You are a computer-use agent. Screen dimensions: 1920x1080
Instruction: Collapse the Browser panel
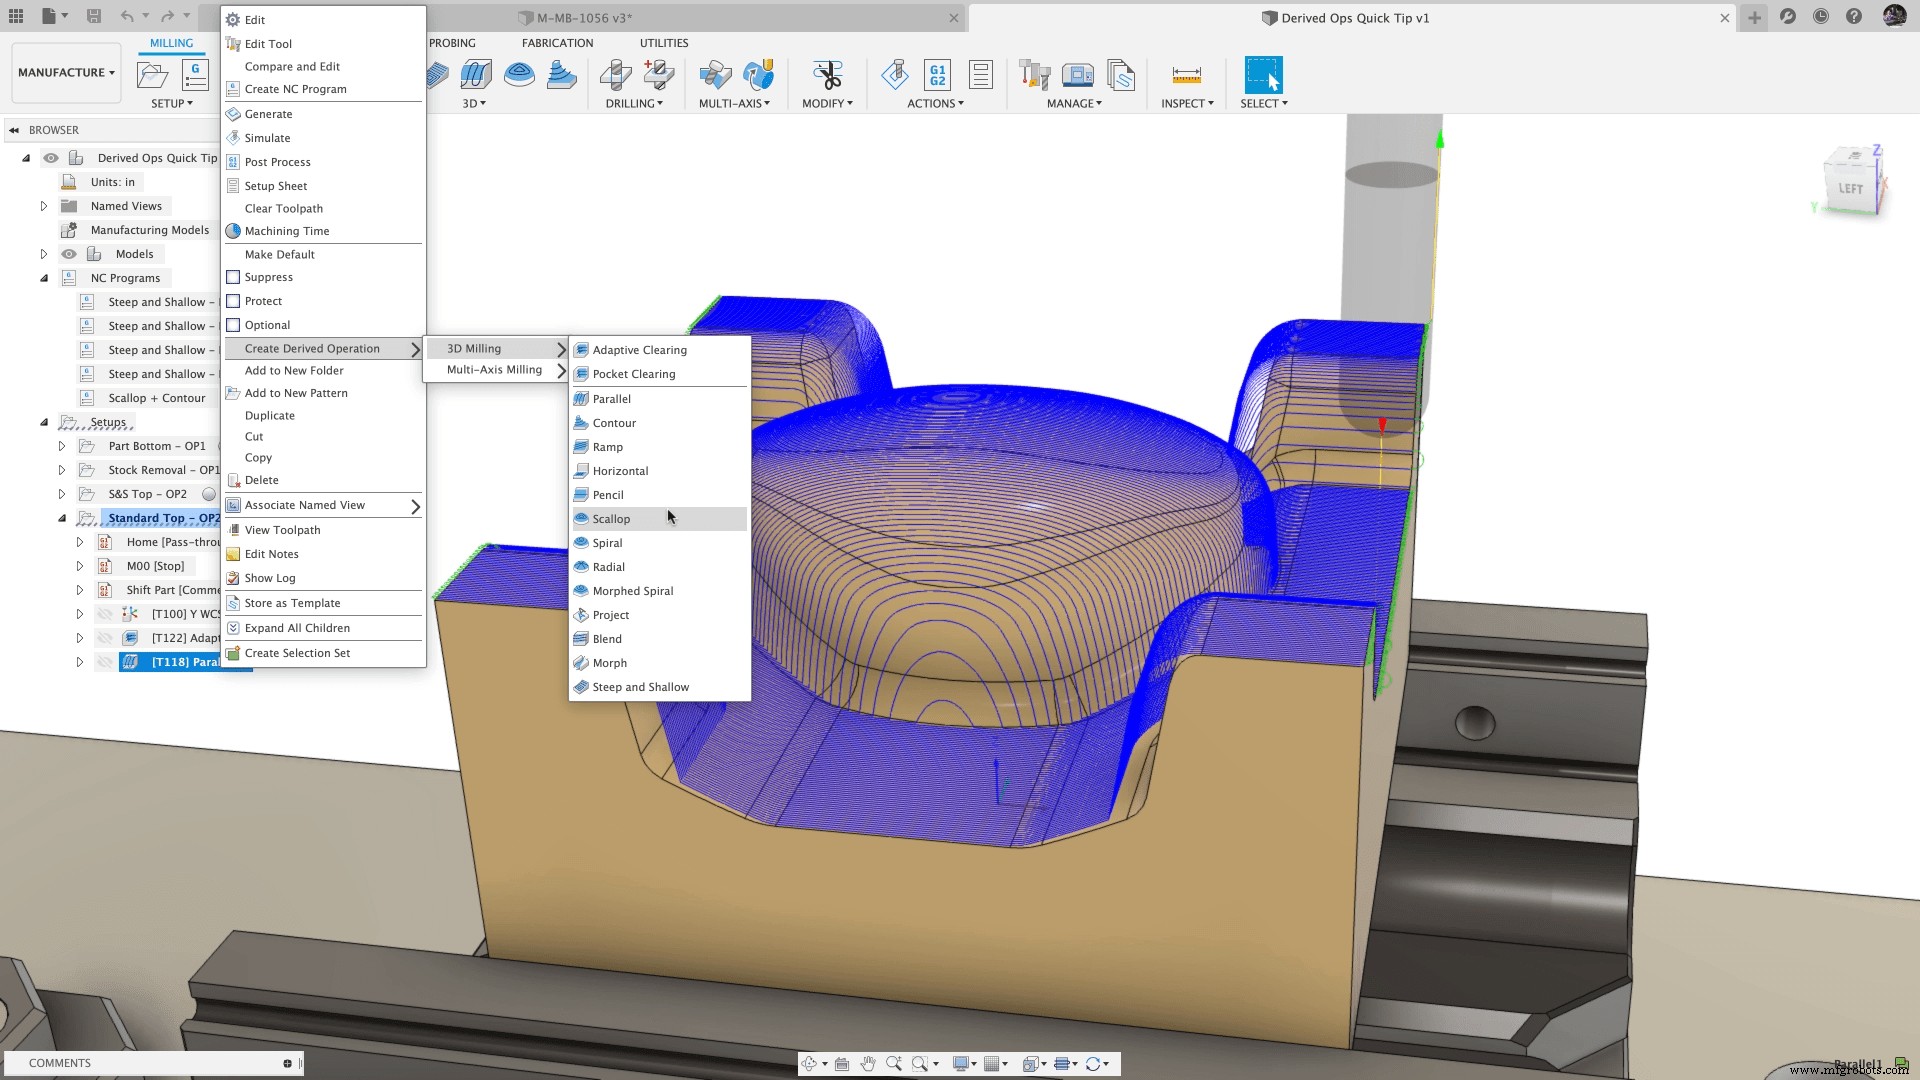tap(14, 130)
